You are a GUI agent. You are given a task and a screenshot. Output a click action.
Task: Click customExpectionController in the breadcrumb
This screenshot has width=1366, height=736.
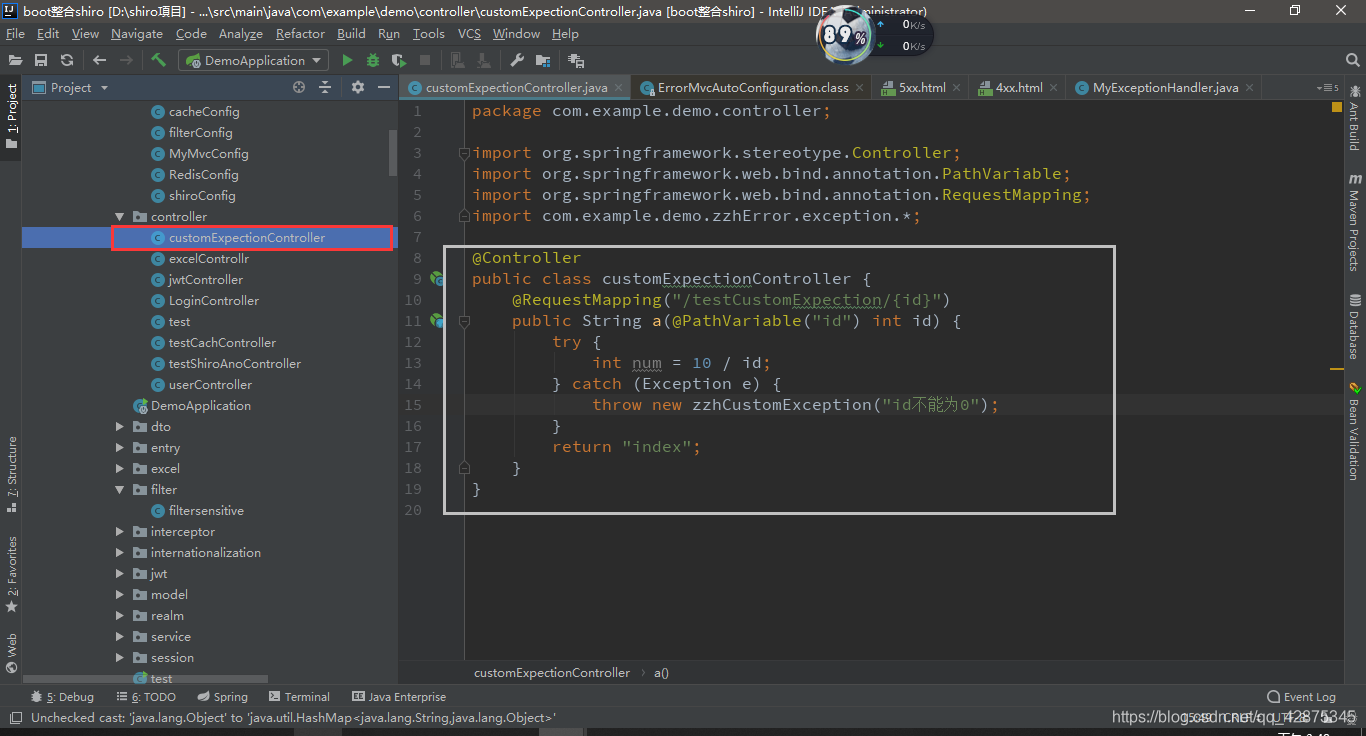click(552, 673)
